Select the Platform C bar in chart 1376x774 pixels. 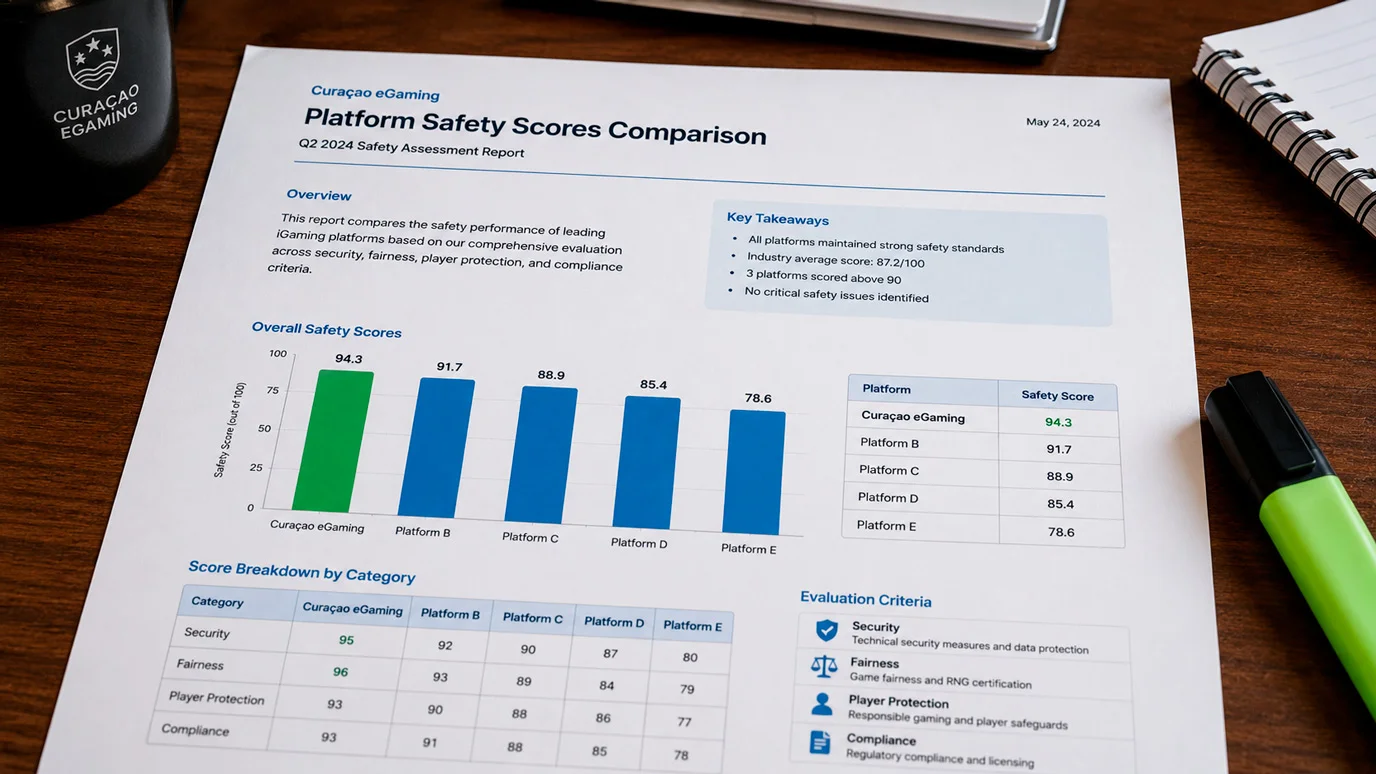(x=541, y=455)
